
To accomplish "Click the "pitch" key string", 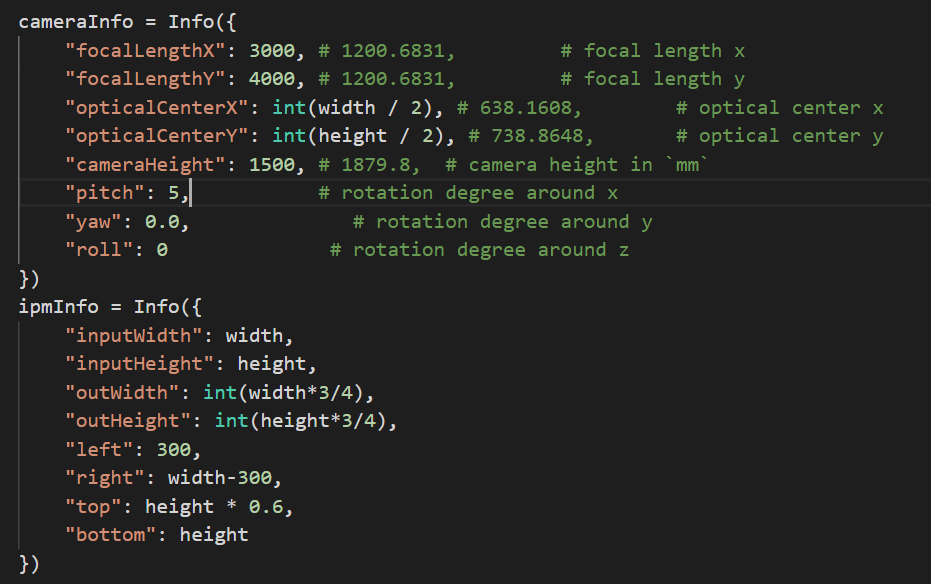I will 105,193.
